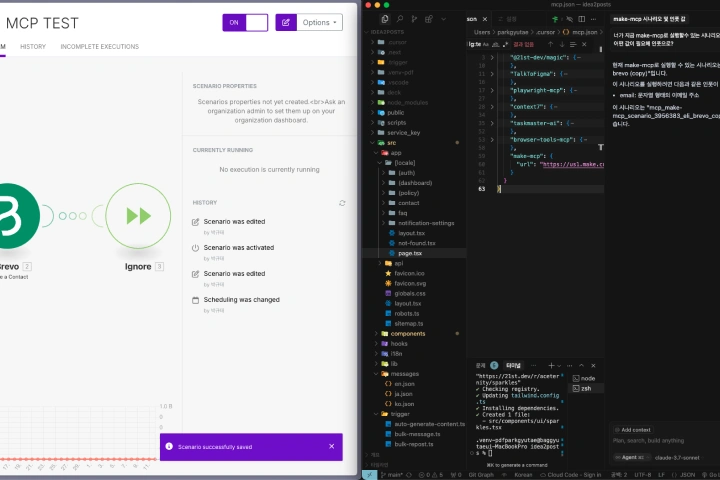Refresh the Make scenario history list
The height and width of the screenshot is (480, 720).
342,203
